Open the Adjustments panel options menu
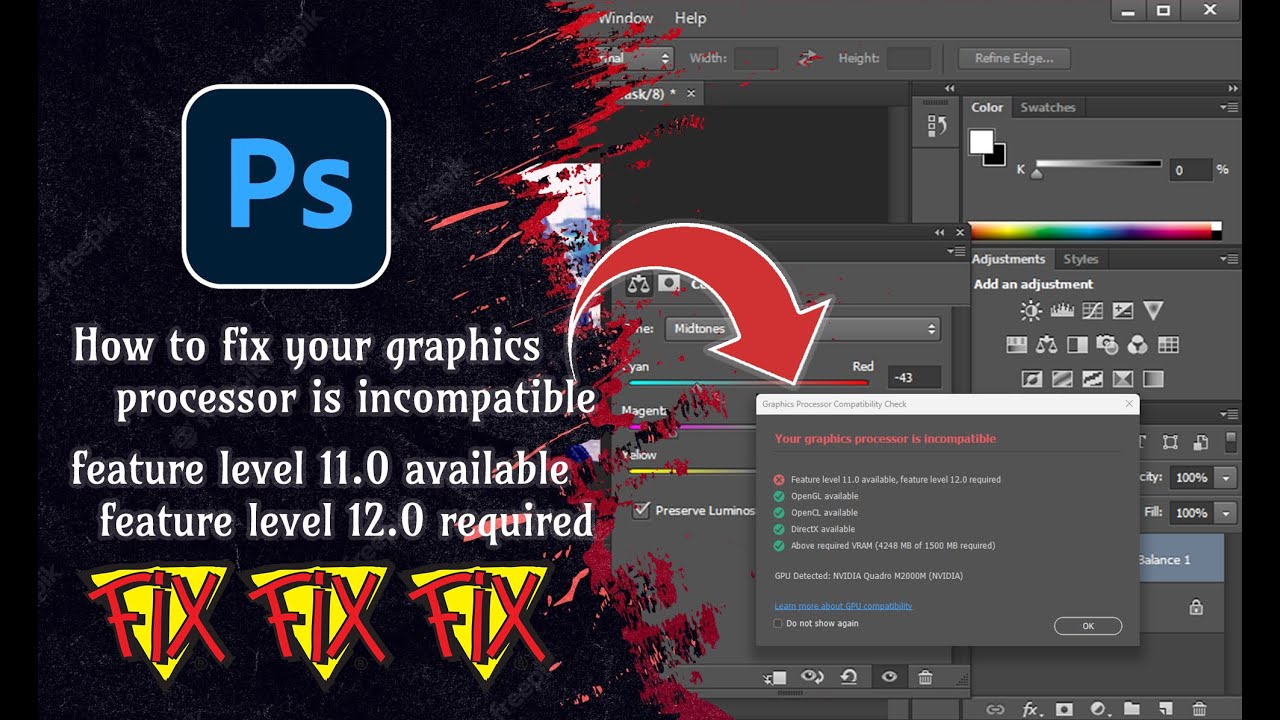Screen dimensions: 1280x720 [1229, 259]
